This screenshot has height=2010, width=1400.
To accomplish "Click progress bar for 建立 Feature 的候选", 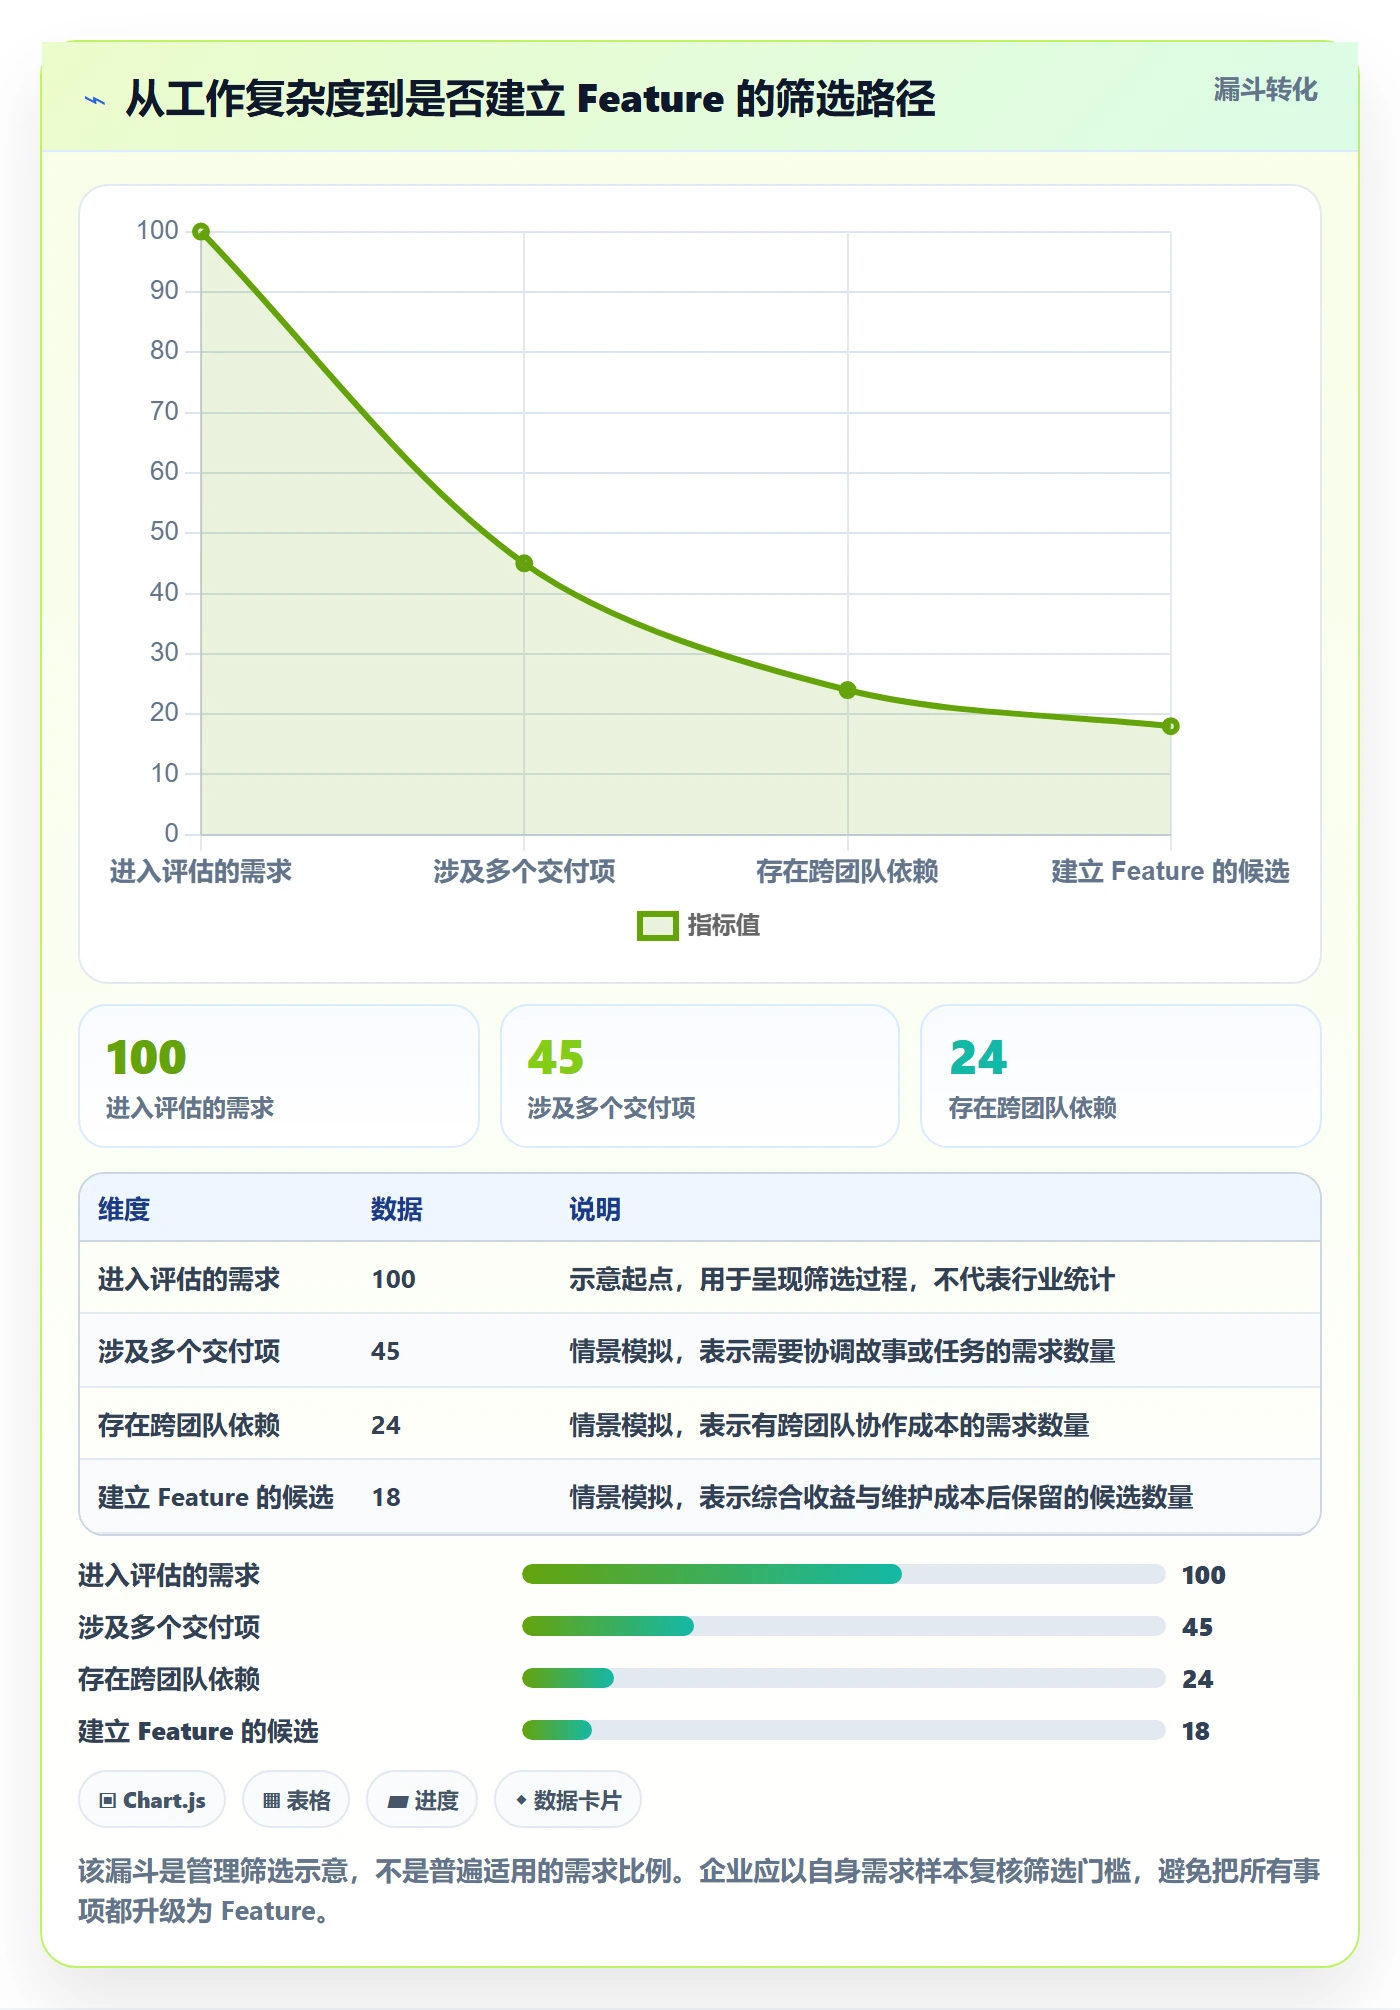I will (x=844, y=1731).
